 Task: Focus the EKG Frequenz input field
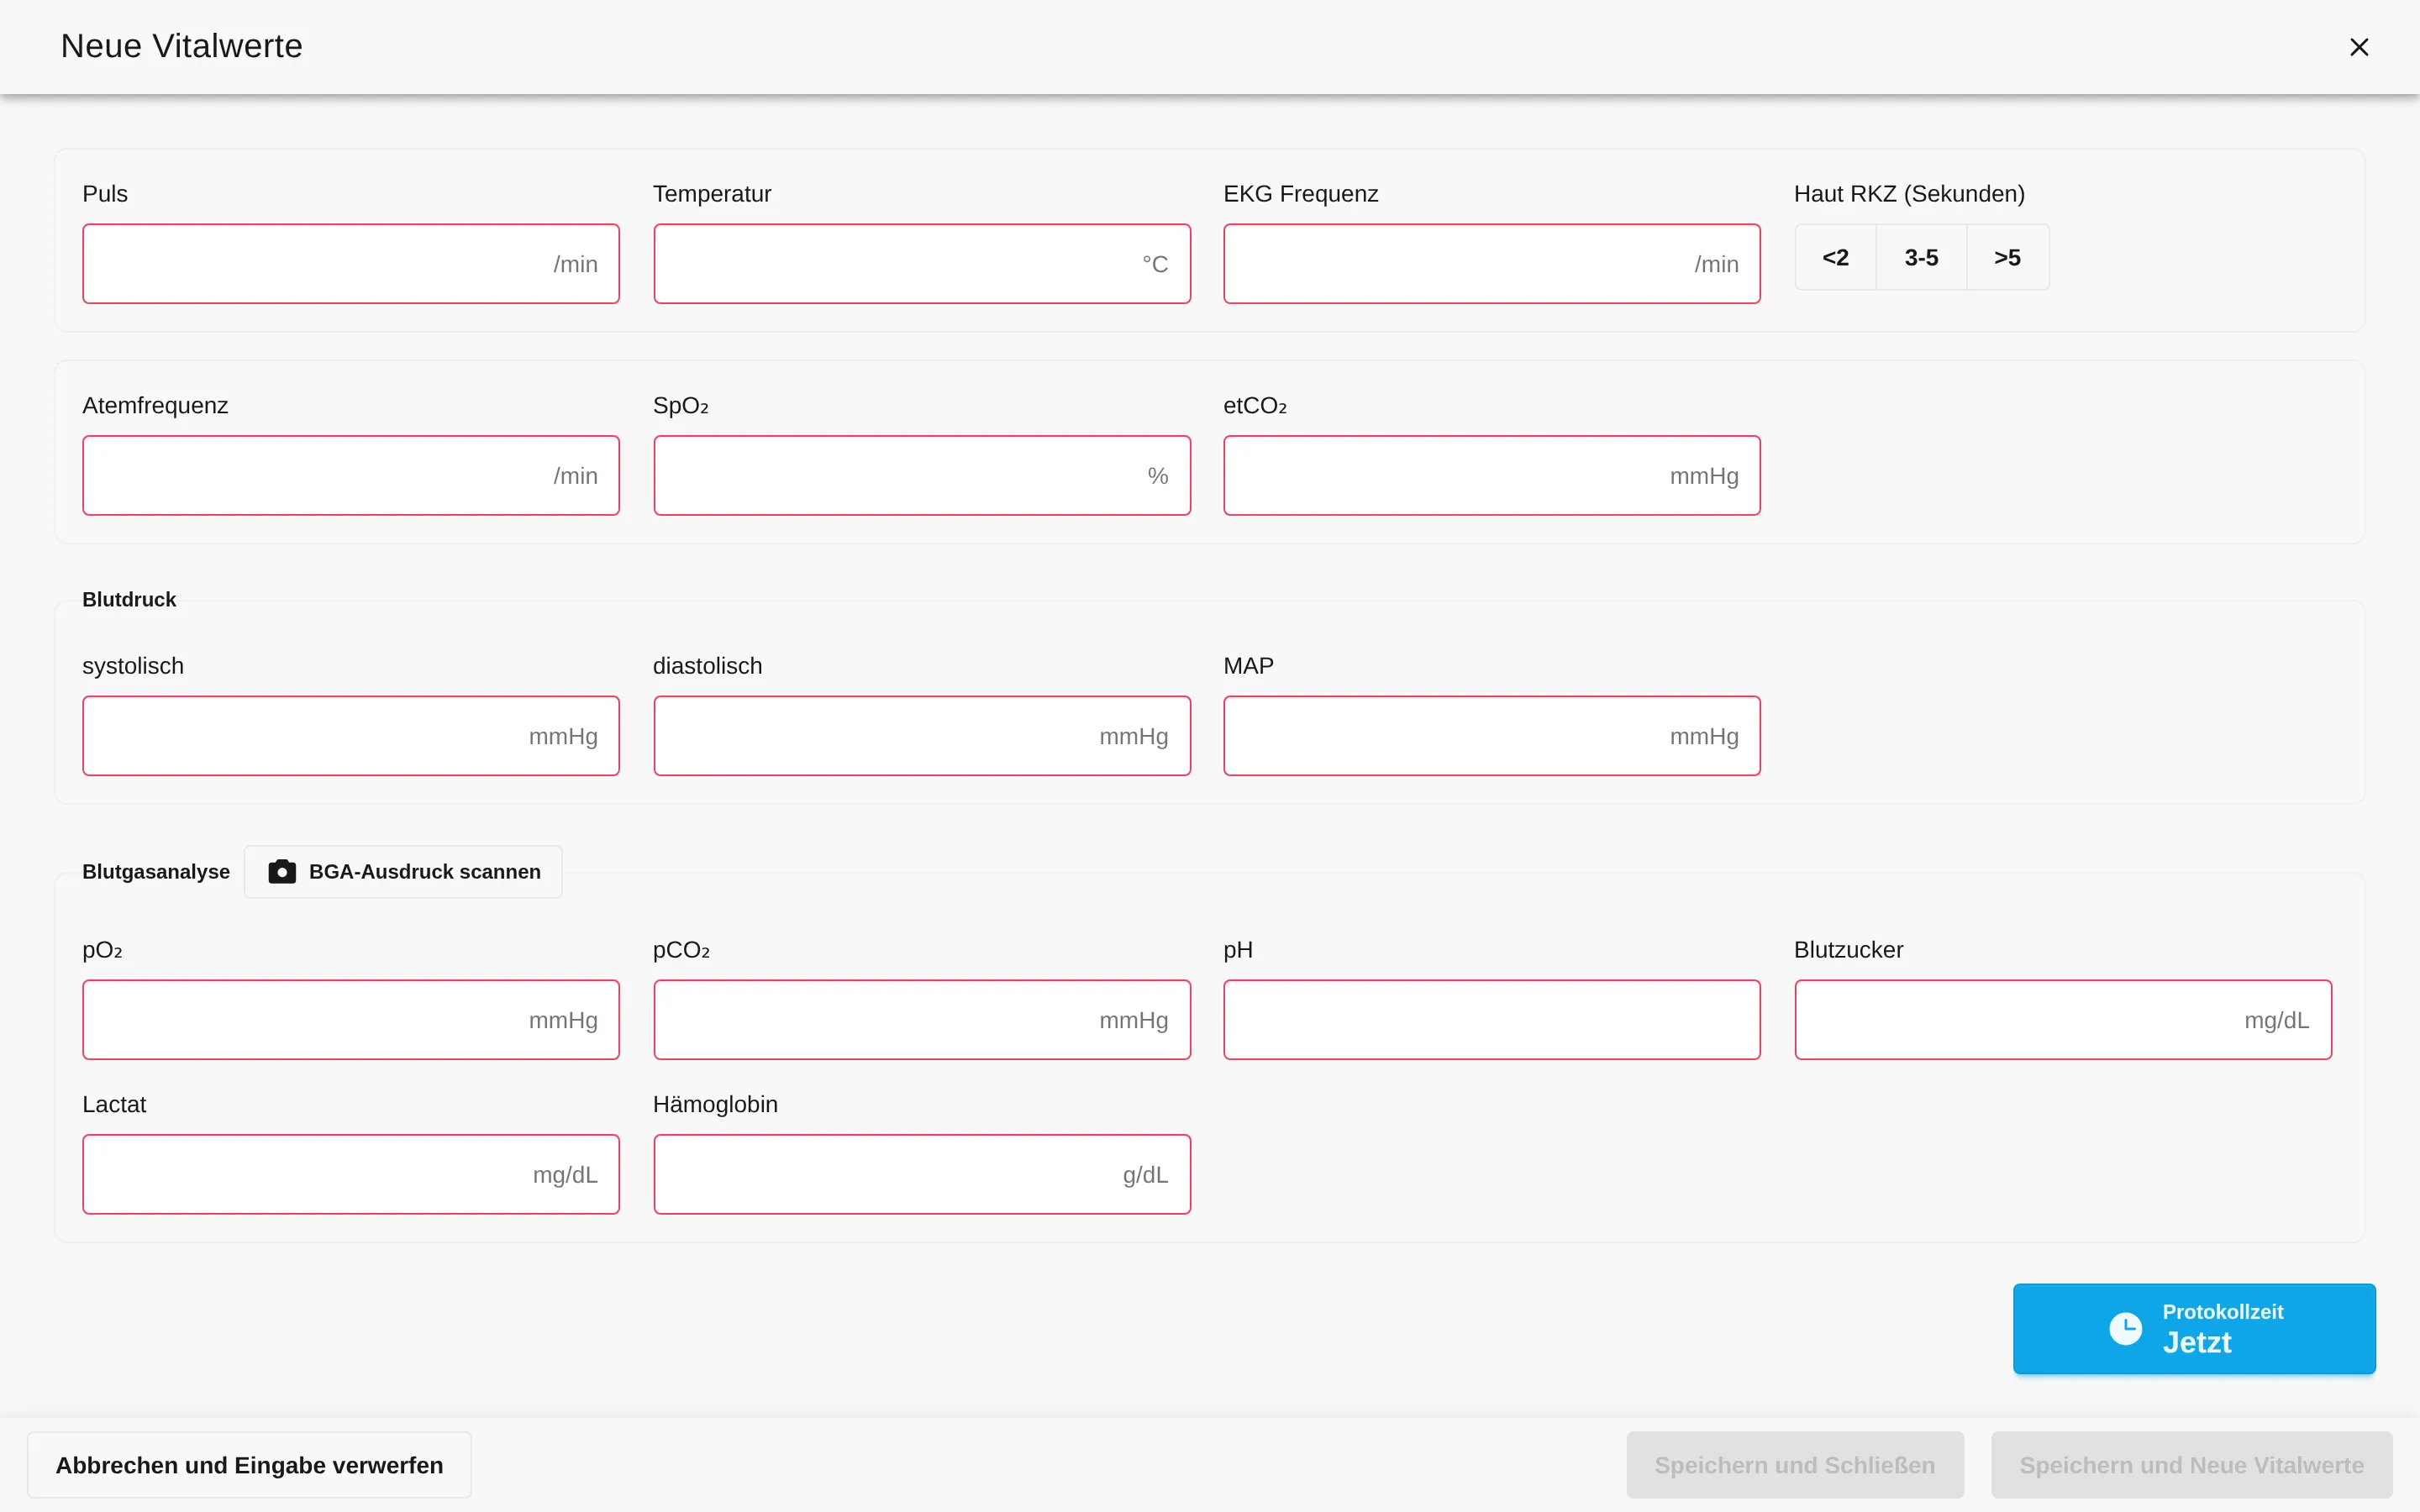click(x=1492, y=264)
